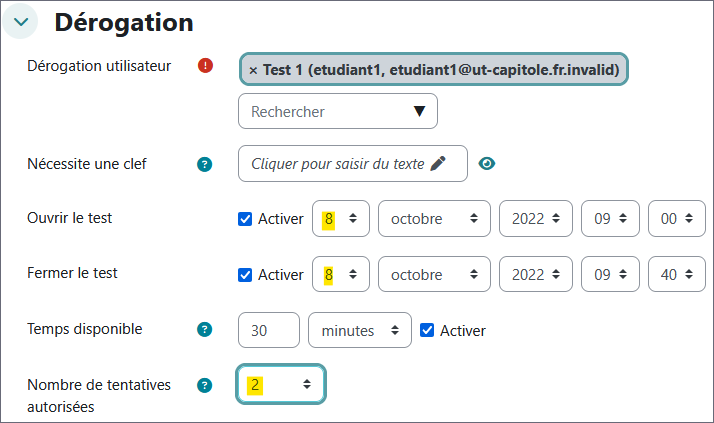Change the opening hour 09 selector
The width and height of the screenshot is (714, 423).
click(x=612, y=219)
